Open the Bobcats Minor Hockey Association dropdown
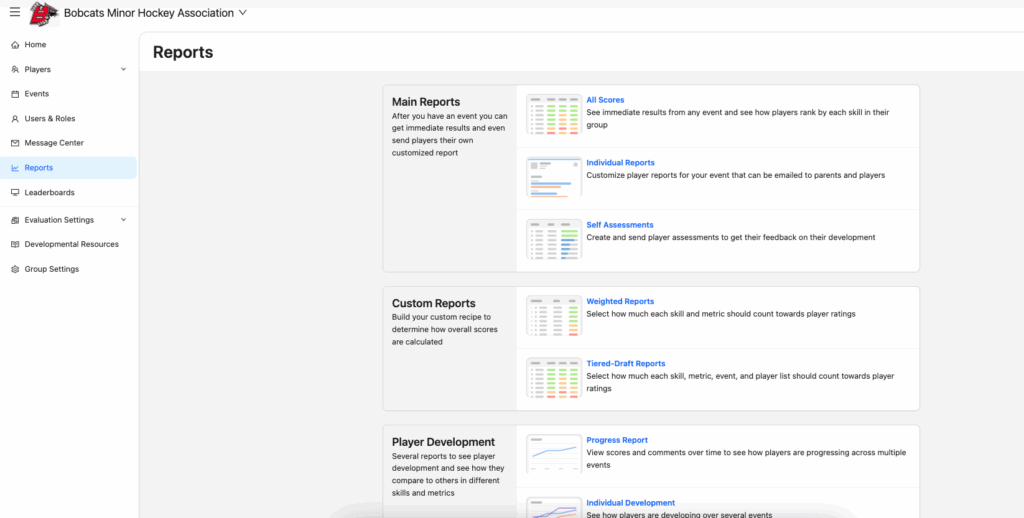1024x518 pixels. tap(242, 13)
